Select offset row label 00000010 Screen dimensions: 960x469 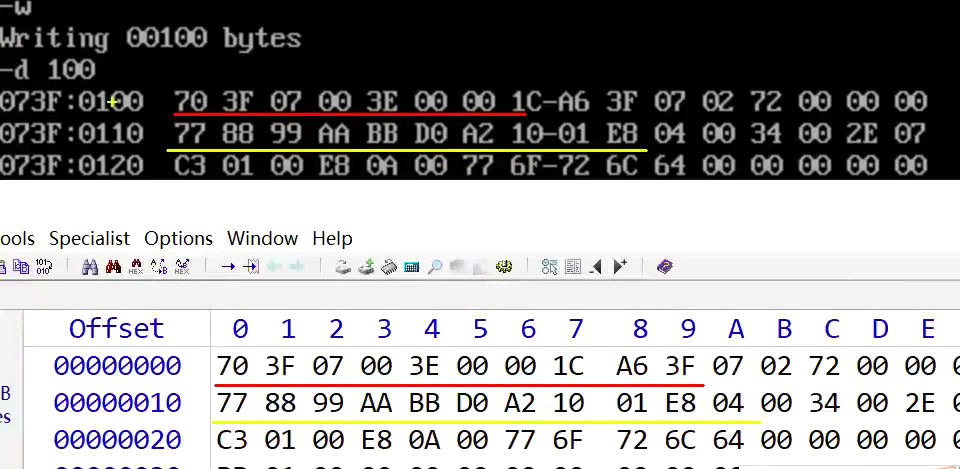pos(117,403)
